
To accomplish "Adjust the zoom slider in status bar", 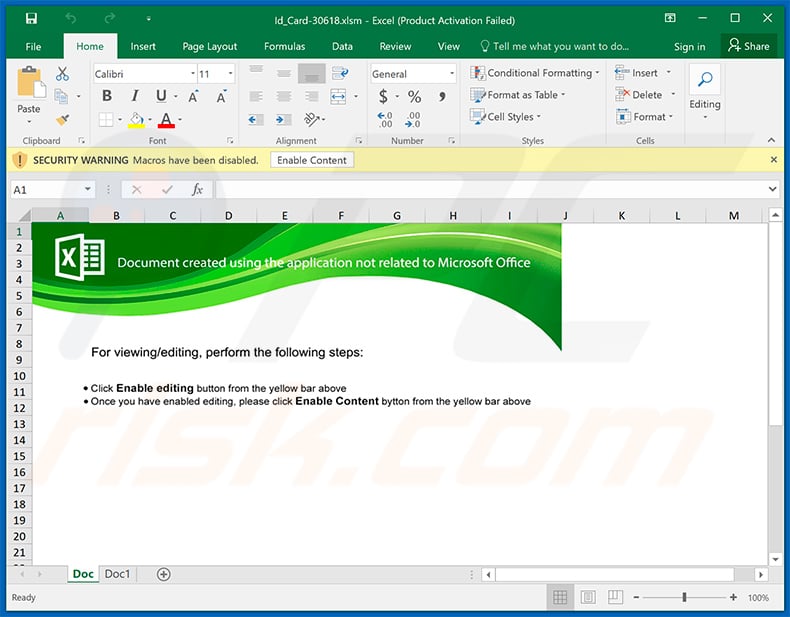I will [x=684, y=598].
